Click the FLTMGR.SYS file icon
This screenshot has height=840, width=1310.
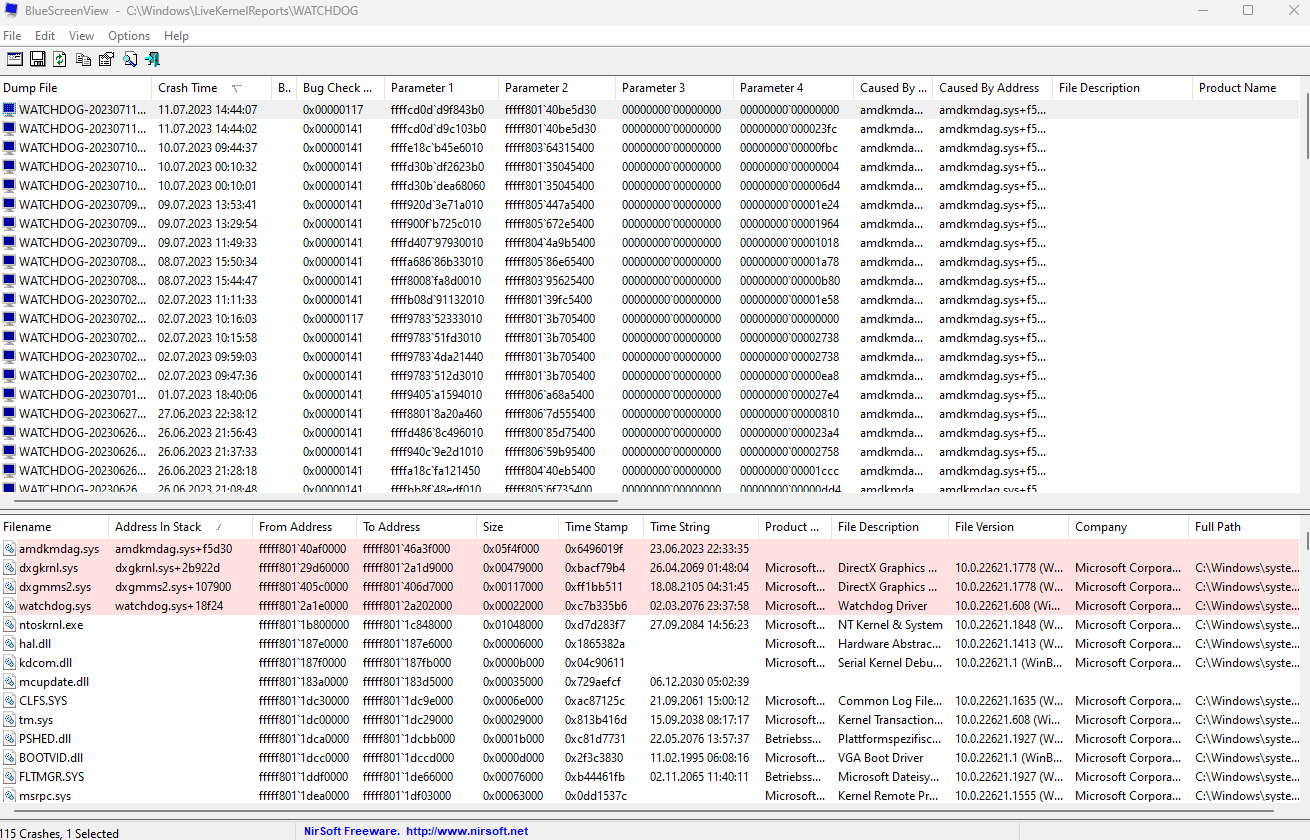click(x=9, y=777)
